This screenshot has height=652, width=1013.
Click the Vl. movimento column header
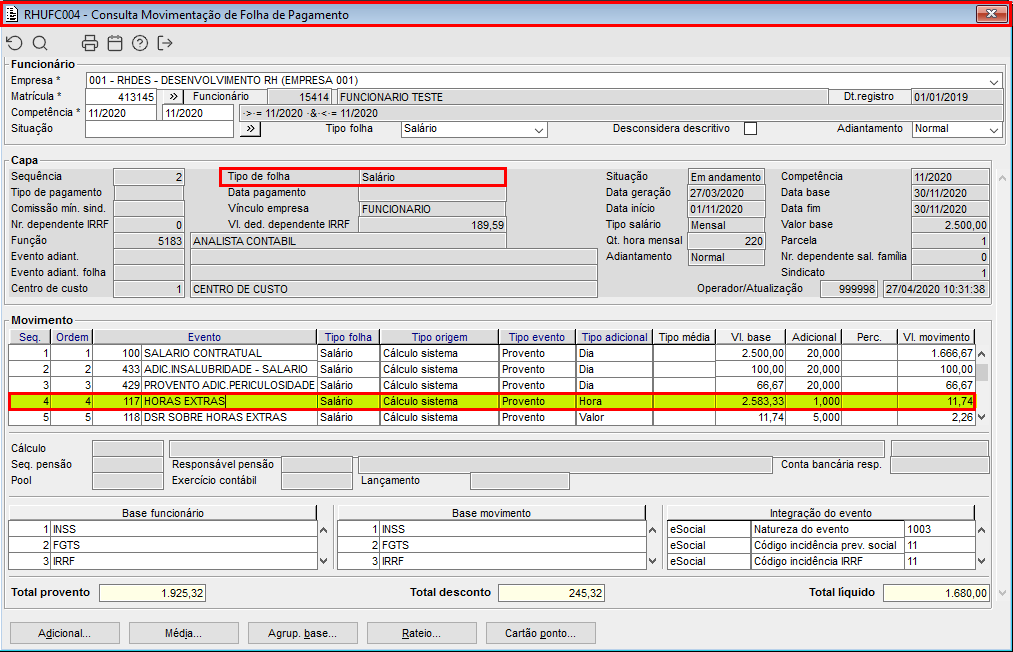tap(934, 337)
